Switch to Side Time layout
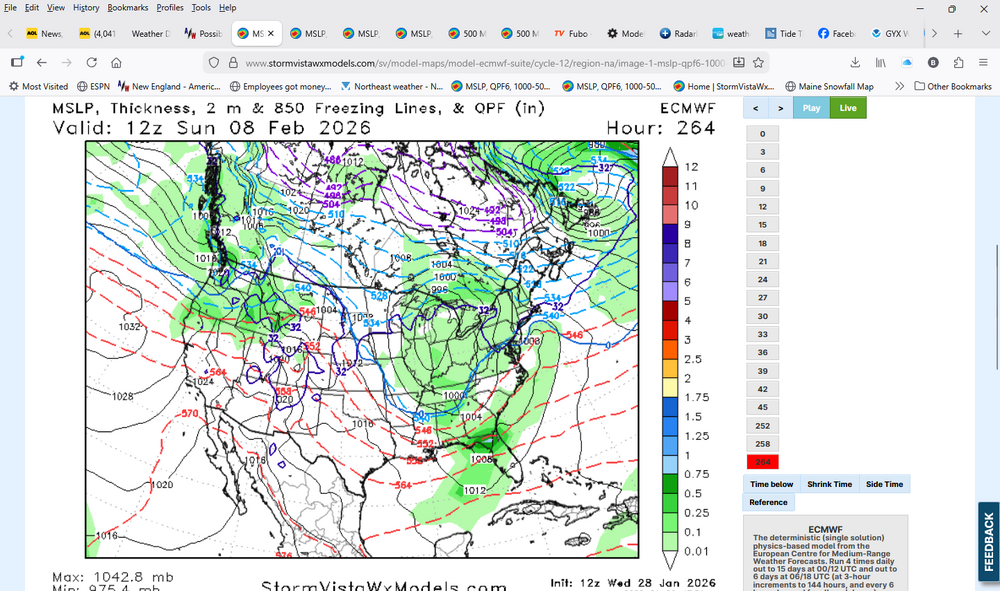The height and width of the screenshot is (591, 1000). click(884, 484)
